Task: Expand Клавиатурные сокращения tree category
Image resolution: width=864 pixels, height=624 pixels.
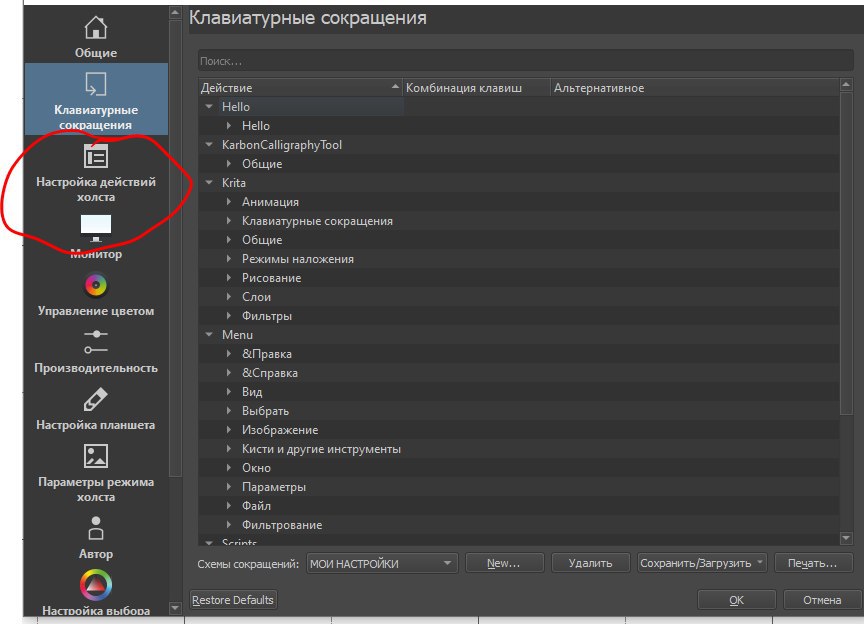Action: click(x=229, y=220)
